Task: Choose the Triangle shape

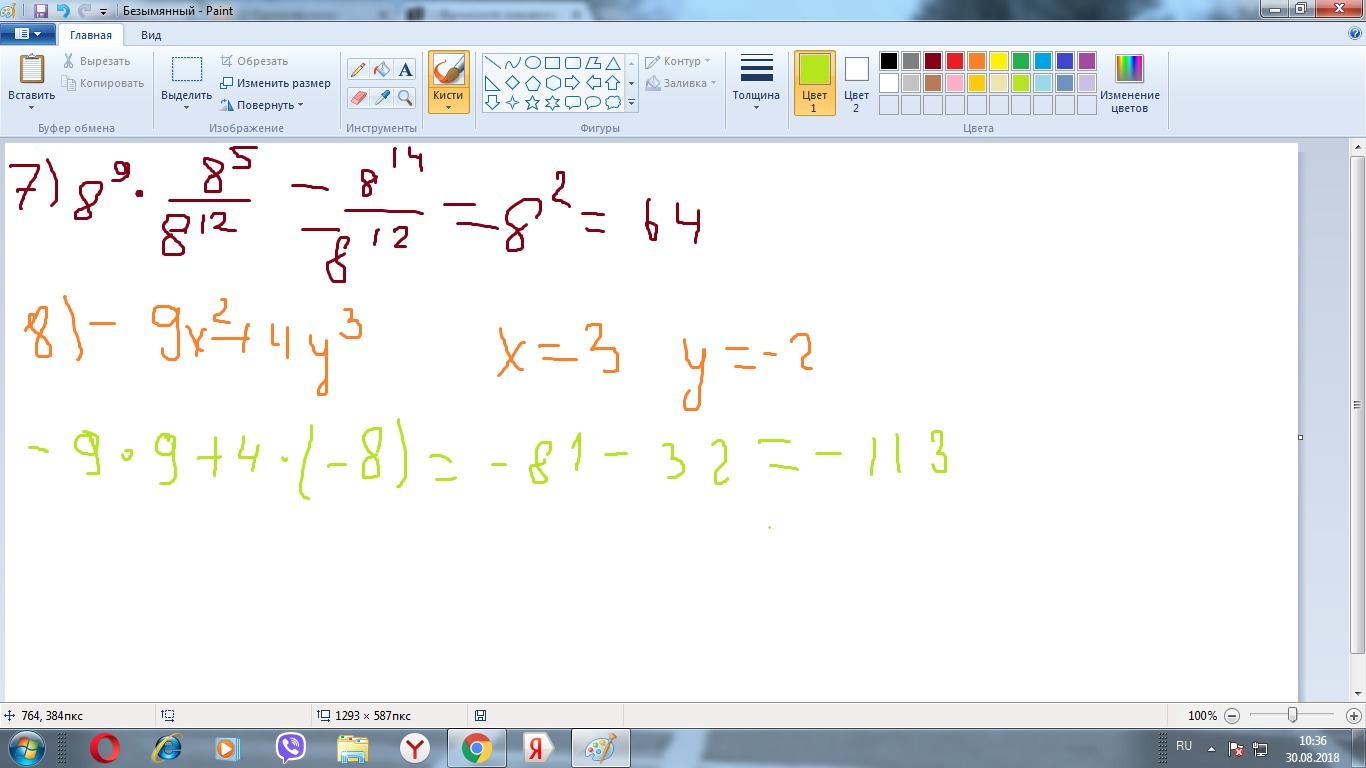Action: tap(613, 62)
